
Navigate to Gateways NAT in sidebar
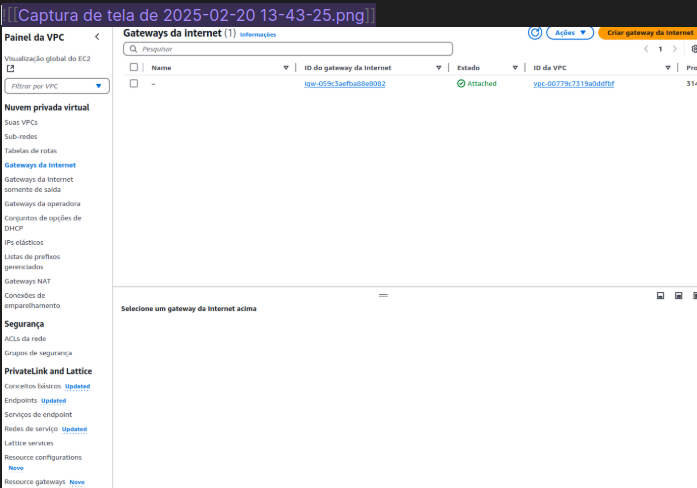point(27,281)
